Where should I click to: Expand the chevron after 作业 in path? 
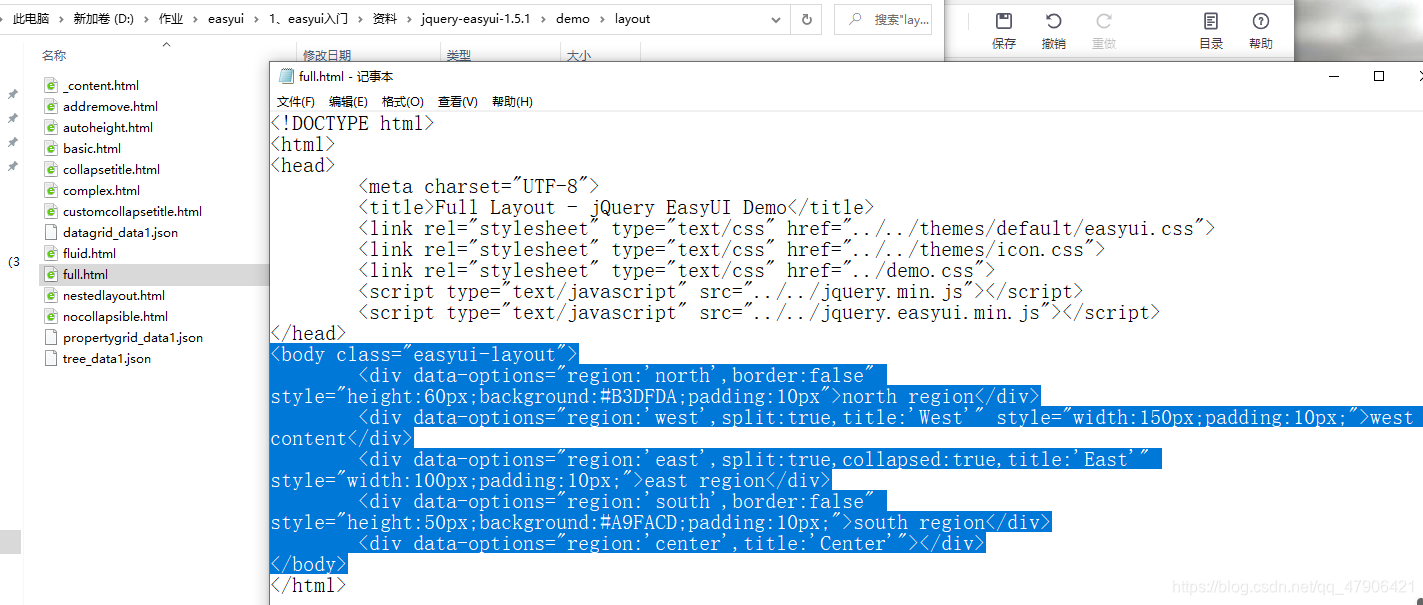click(x=196, y=19)
